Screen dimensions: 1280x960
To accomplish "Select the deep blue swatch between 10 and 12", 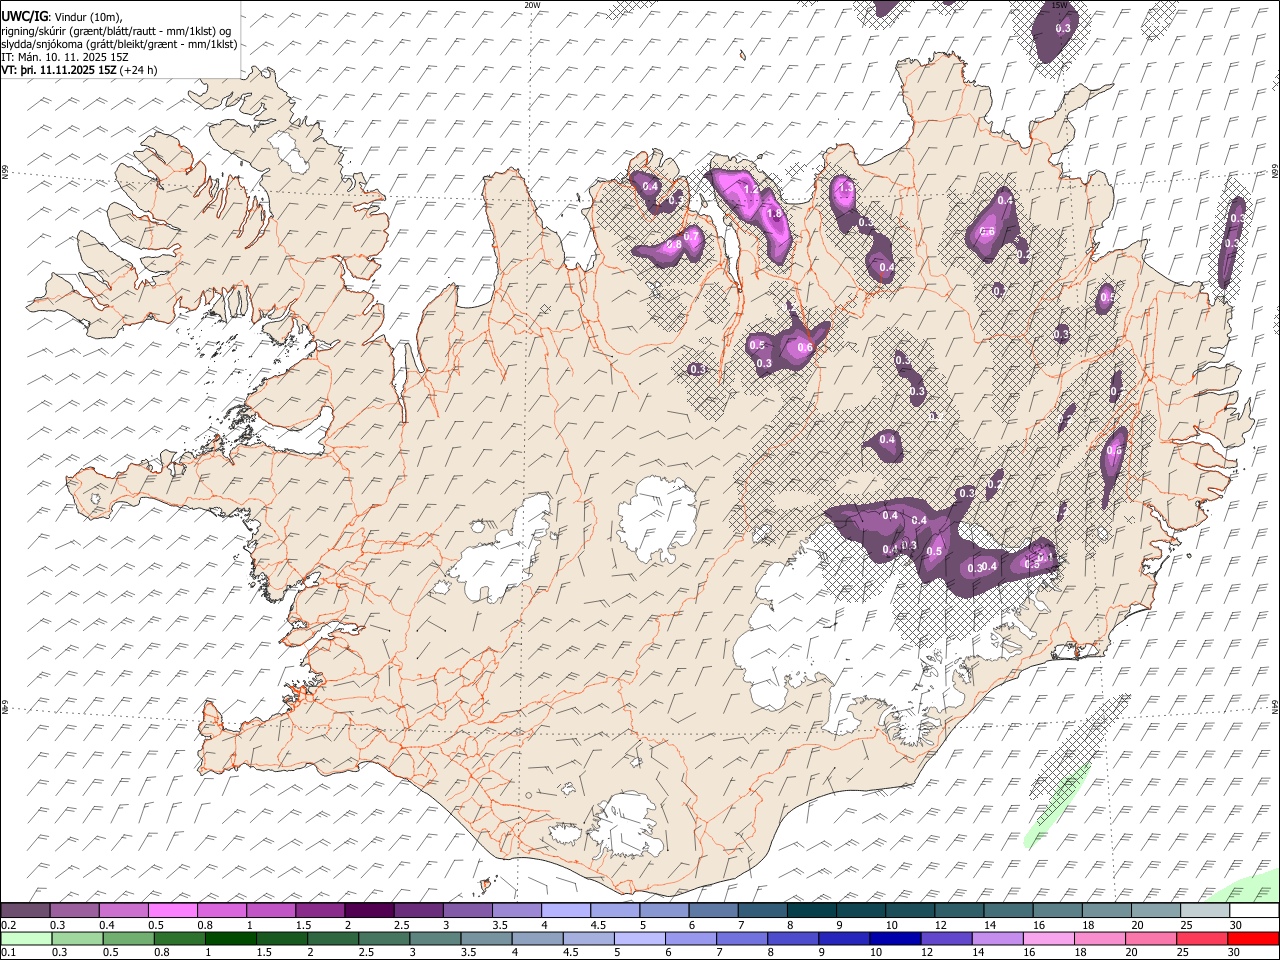I will (x=893, y=938).
